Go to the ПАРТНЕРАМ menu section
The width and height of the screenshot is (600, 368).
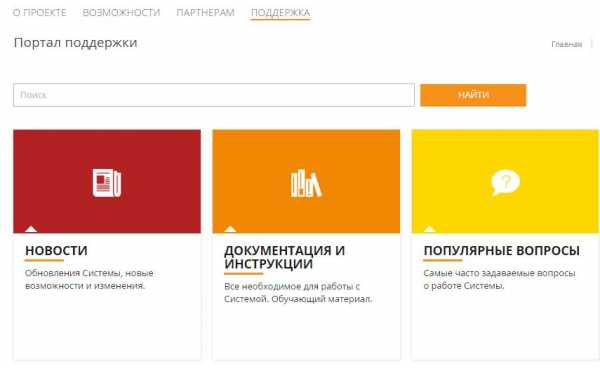click(205, 13)
